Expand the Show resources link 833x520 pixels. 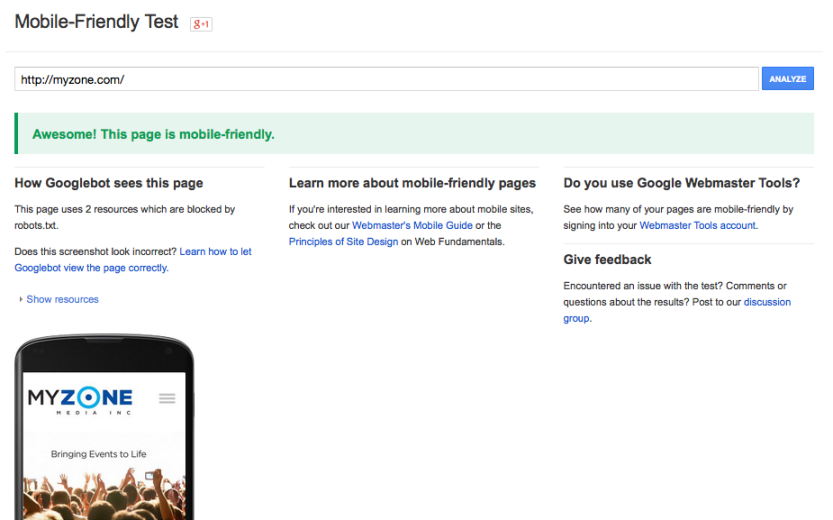(62, 300)
